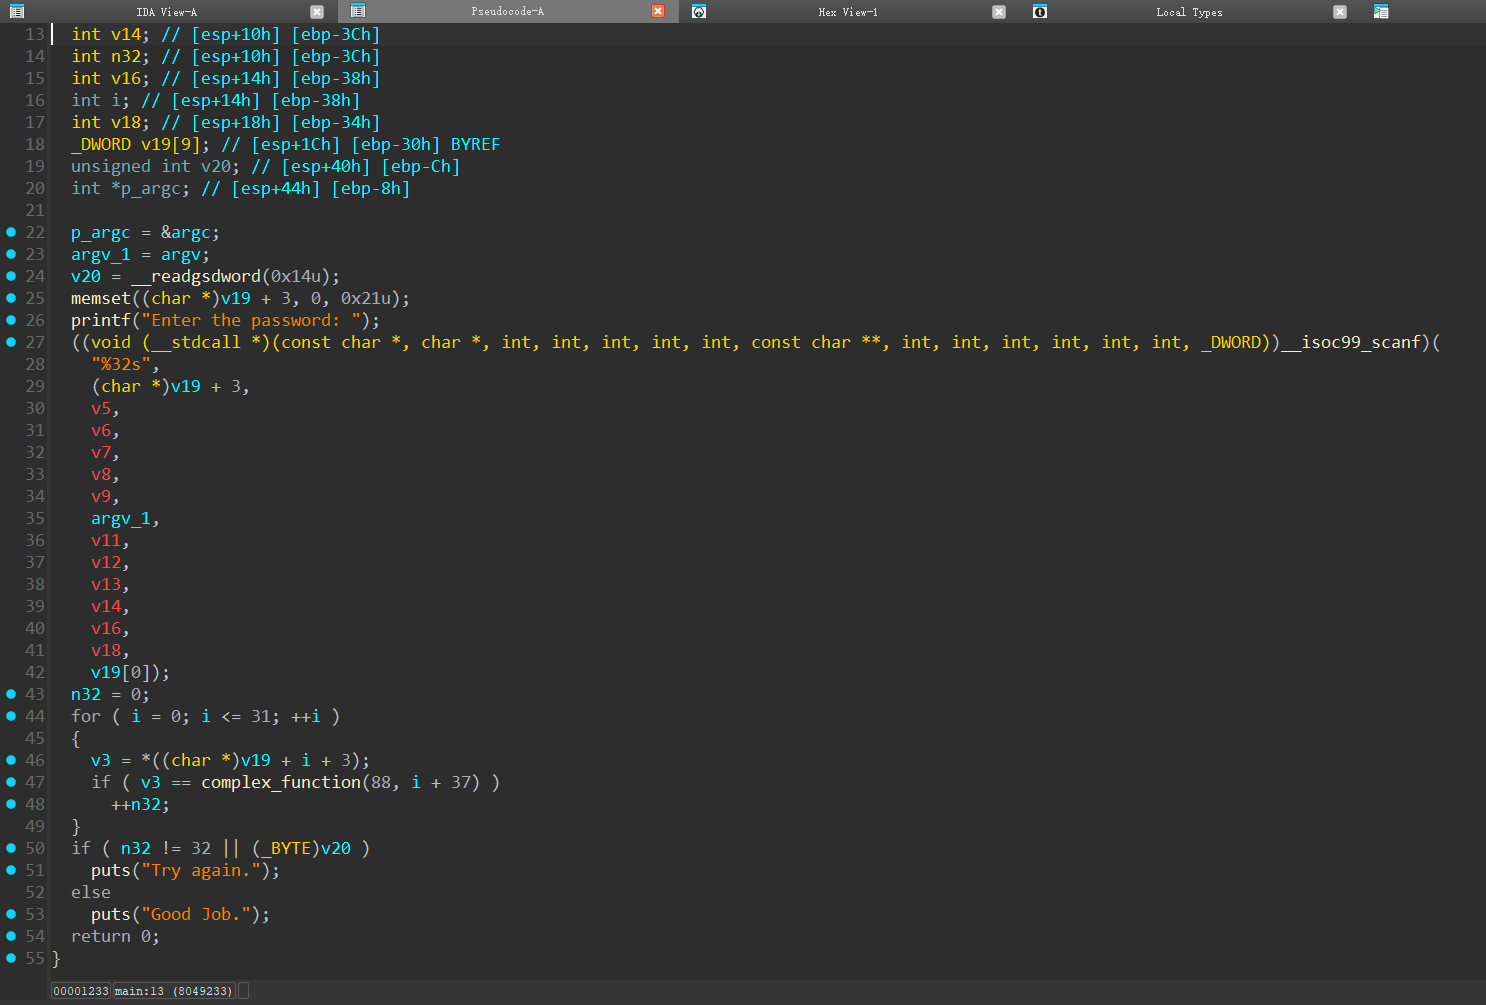1486x1005 pixels.
Task: Click the v11 argument on line 36
Action: (106, 540)
